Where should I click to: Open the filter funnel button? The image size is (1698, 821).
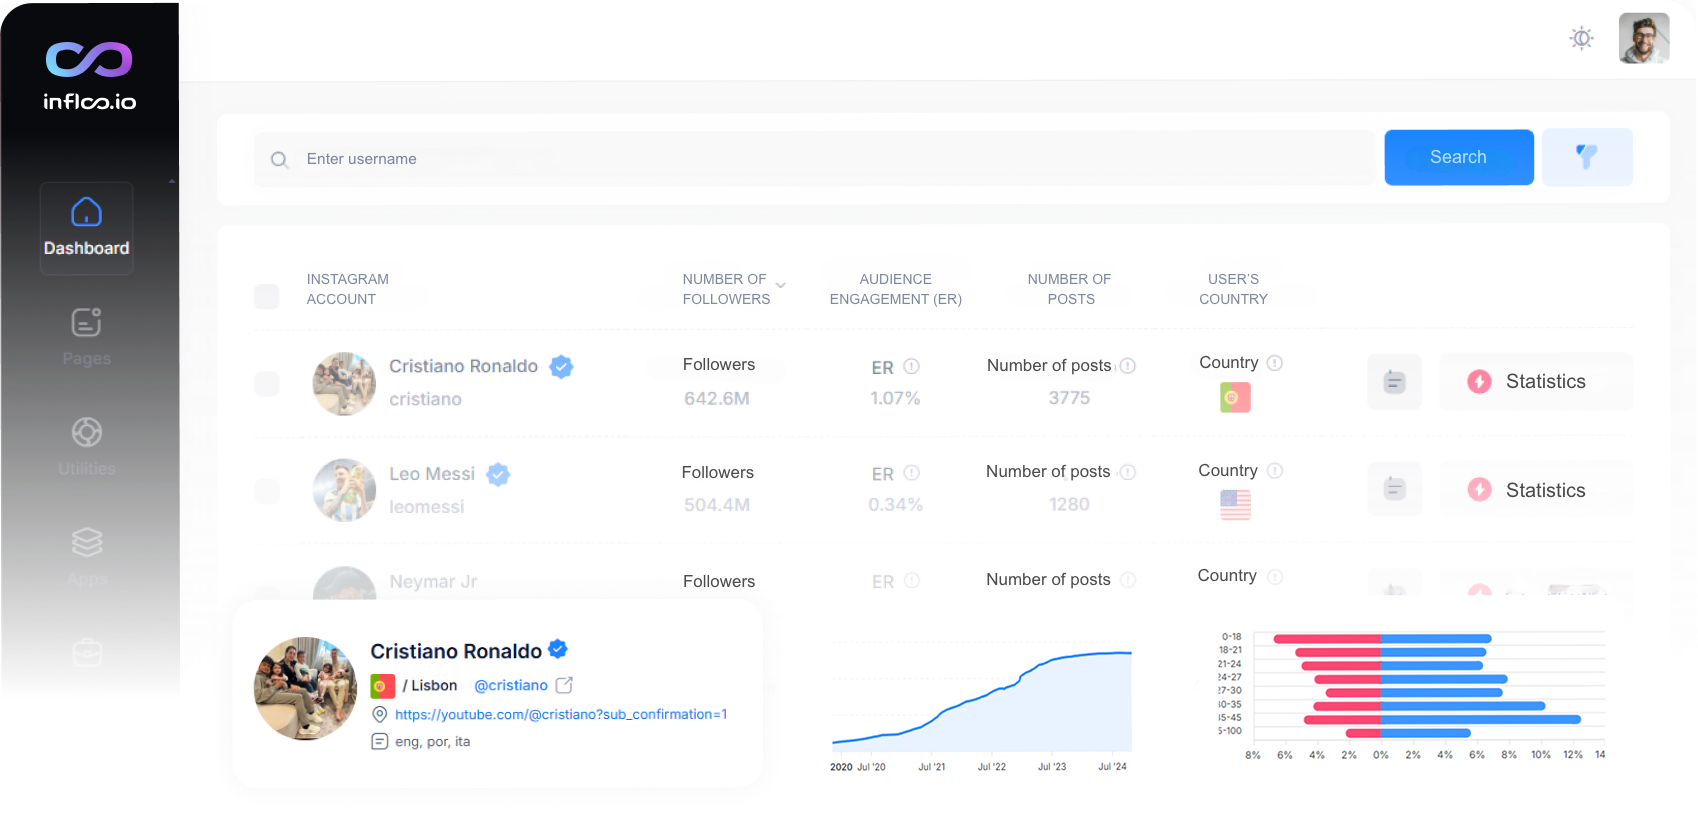(1586, 157)
